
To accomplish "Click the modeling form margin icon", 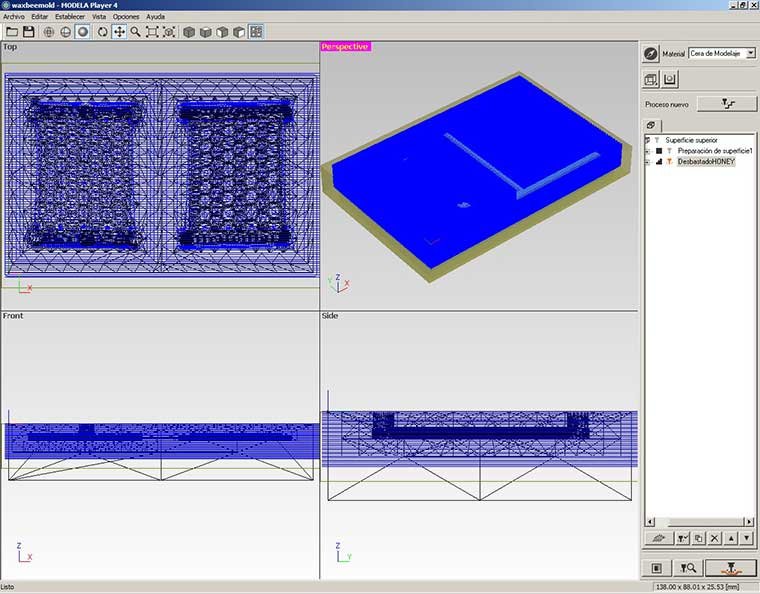I will click(x=669, y=79).
